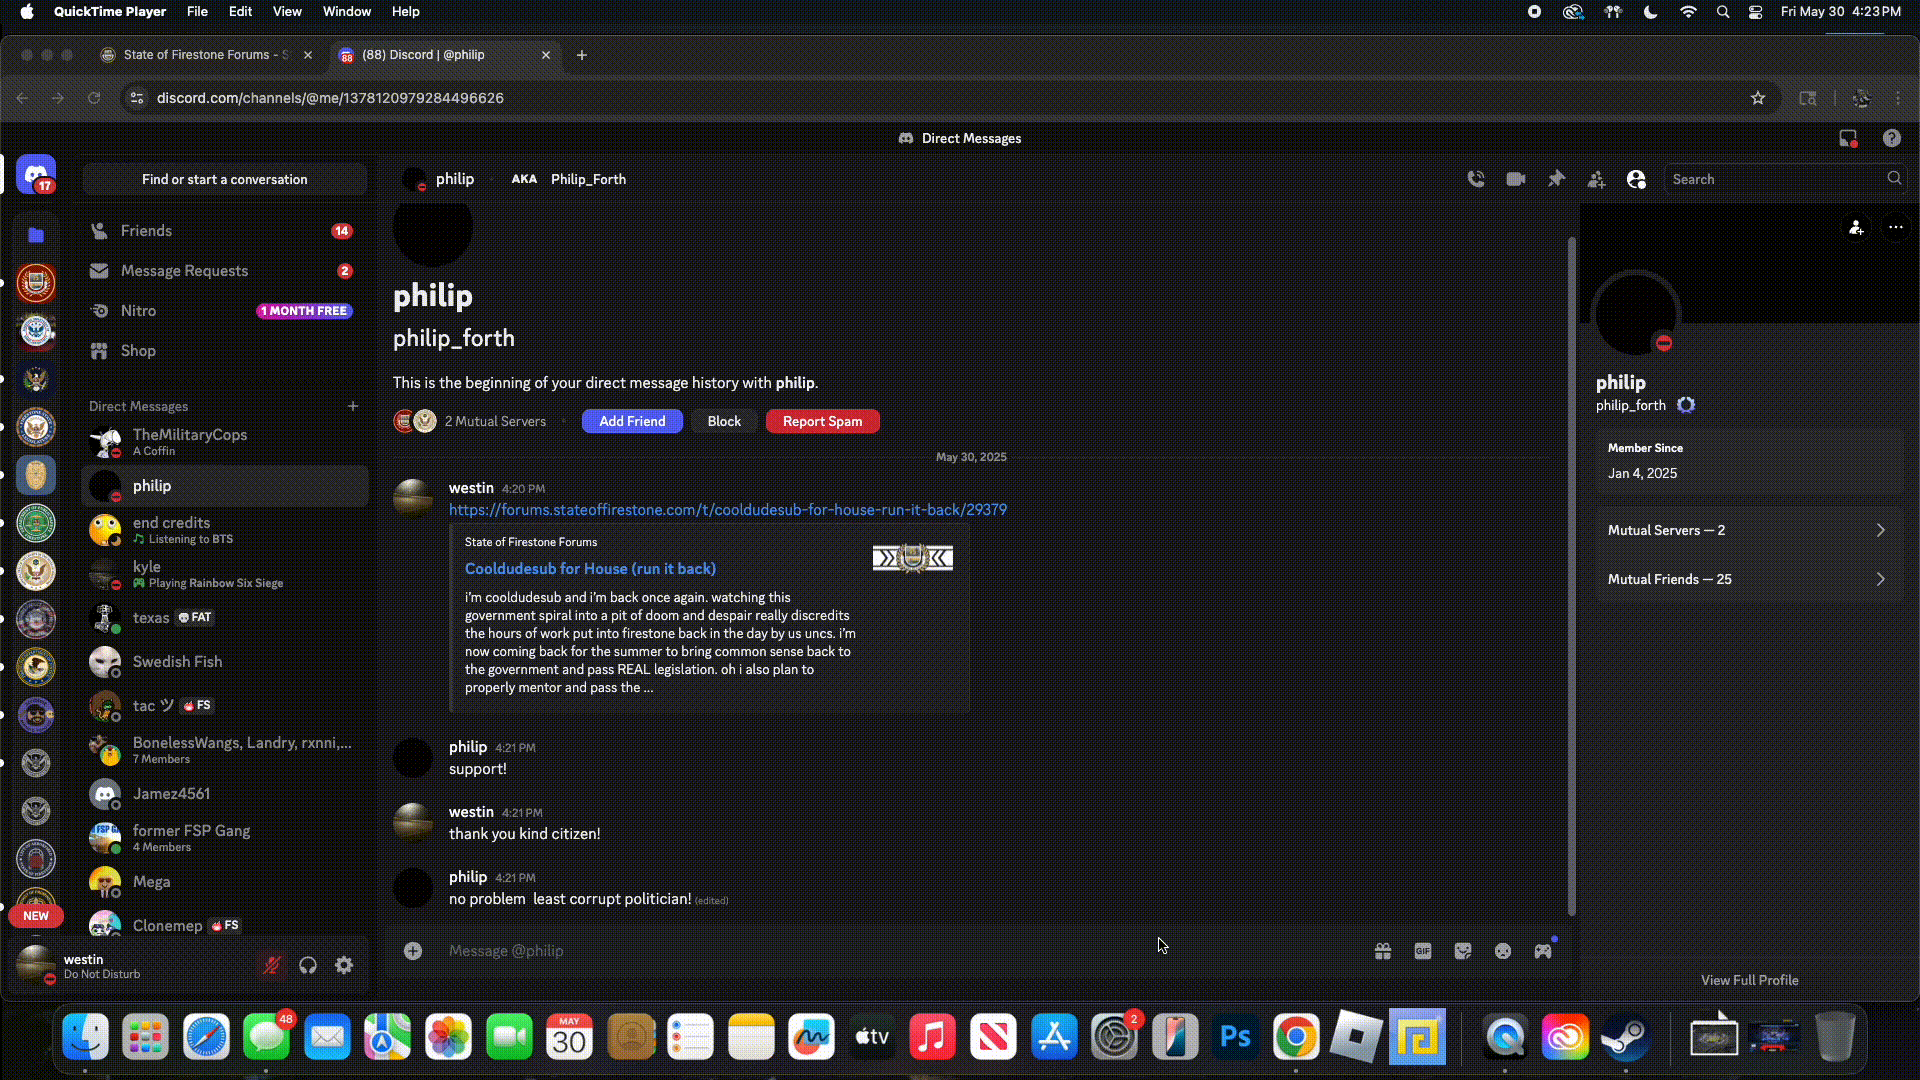1920x1080 pixels.
Task: Open GIF picker
Action: coord(1423,951)
